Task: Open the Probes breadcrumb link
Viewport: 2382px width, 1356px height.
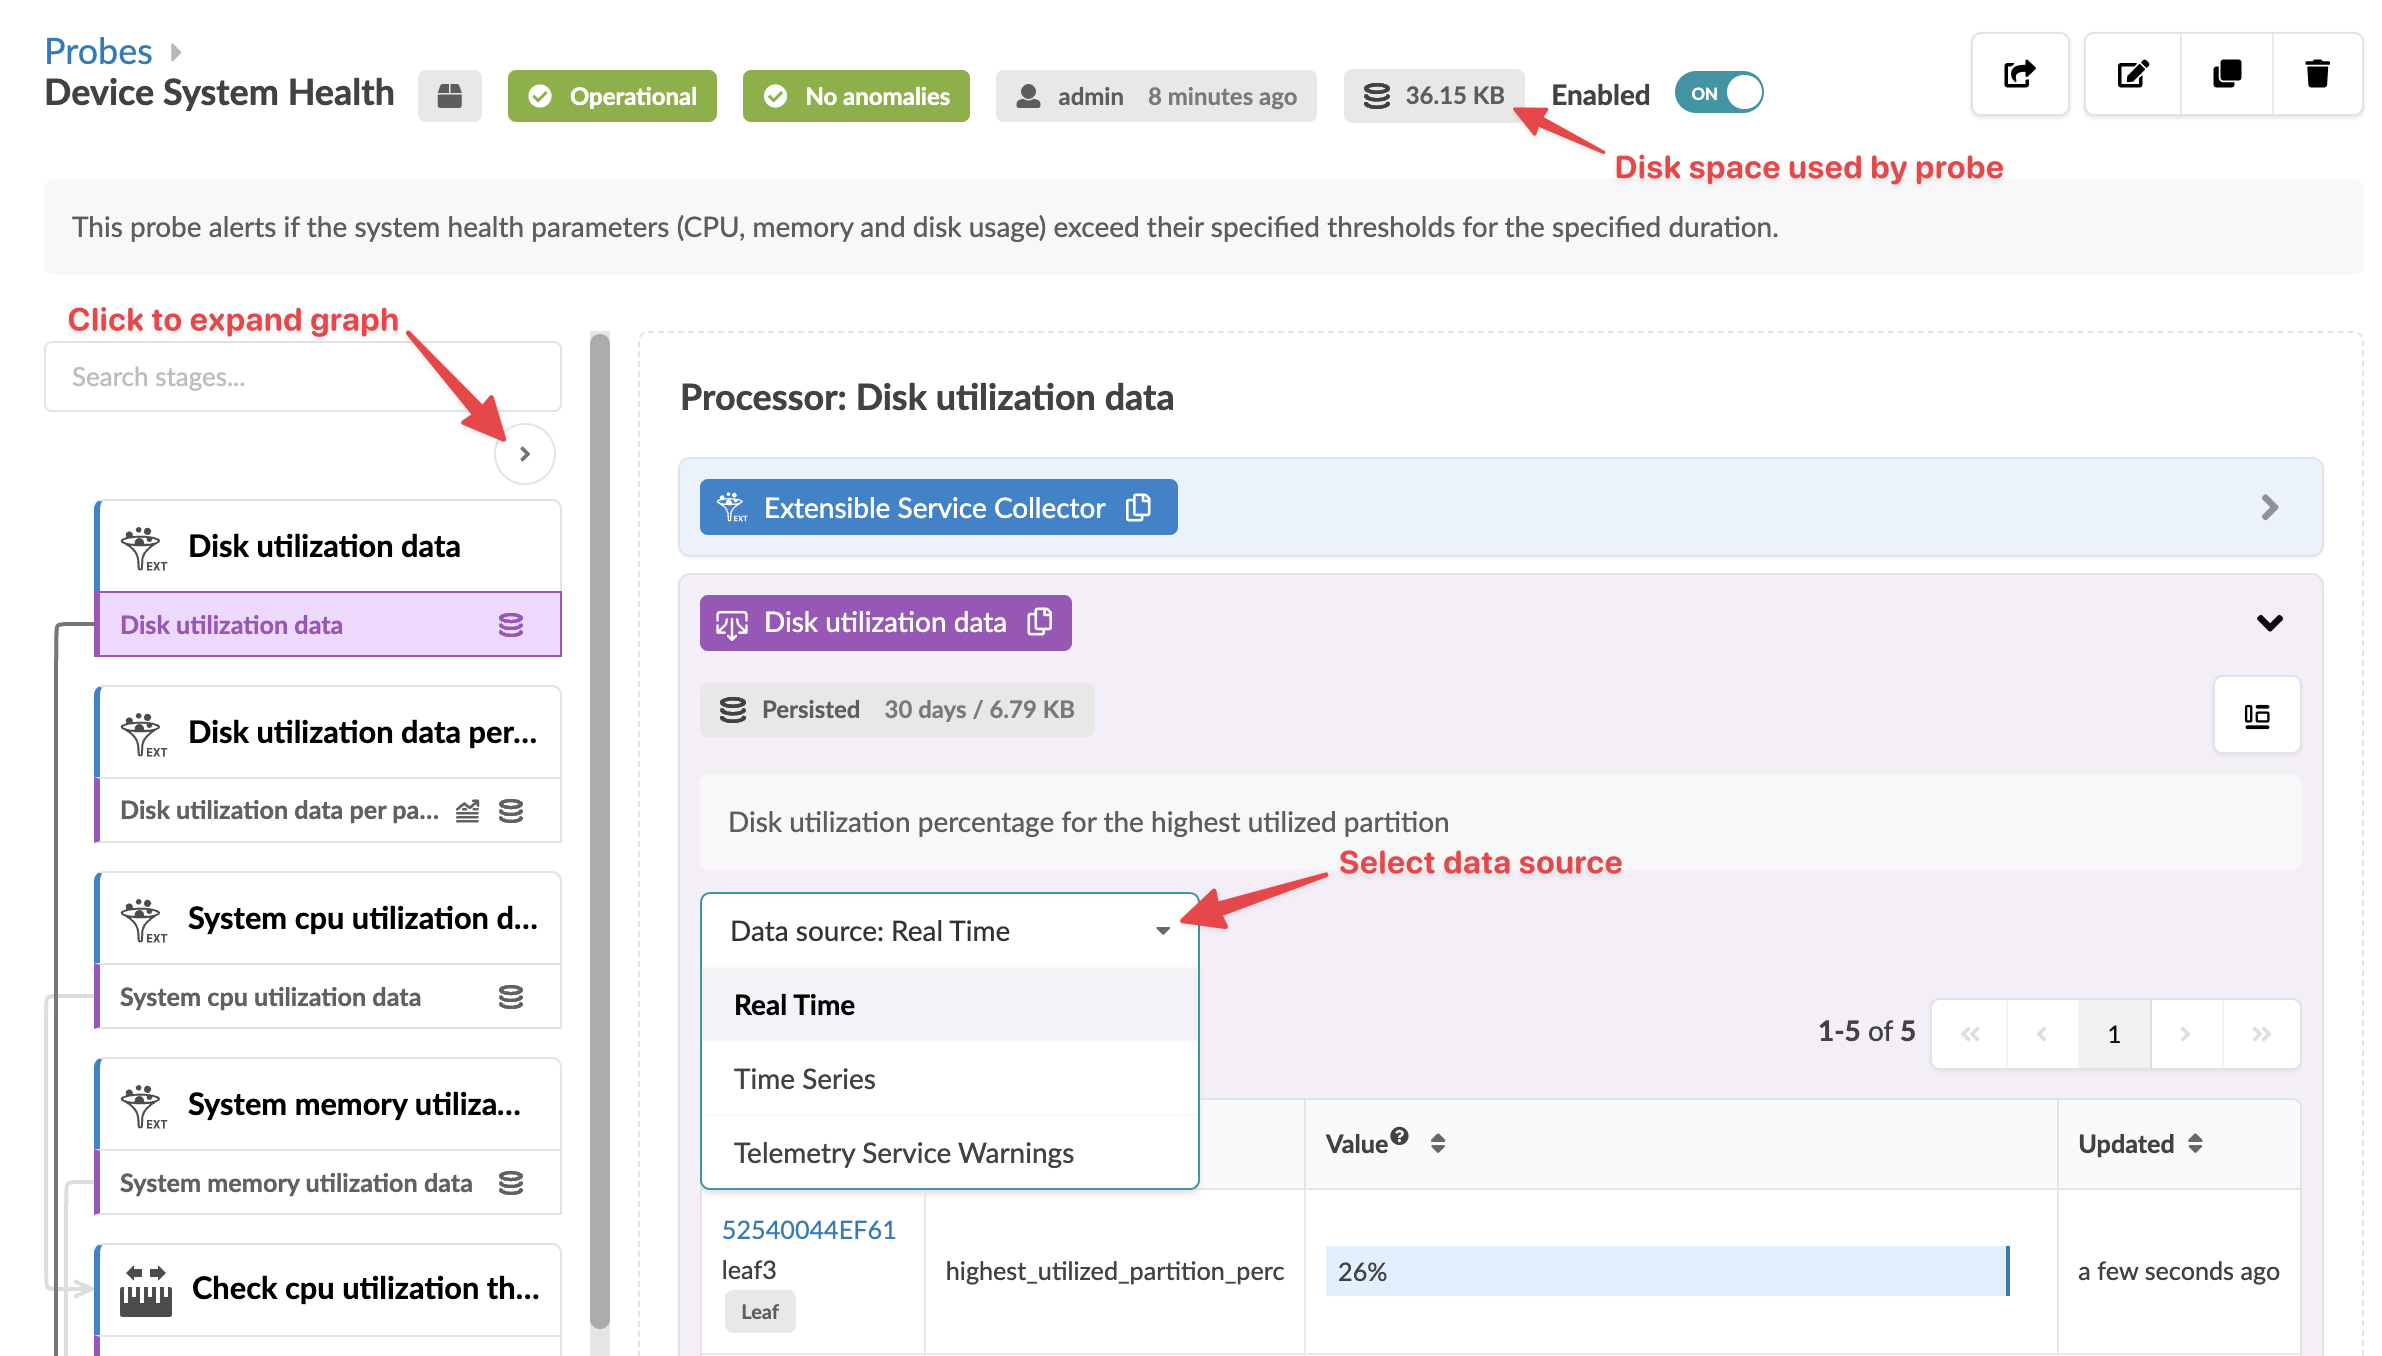Action: (98, 51)
